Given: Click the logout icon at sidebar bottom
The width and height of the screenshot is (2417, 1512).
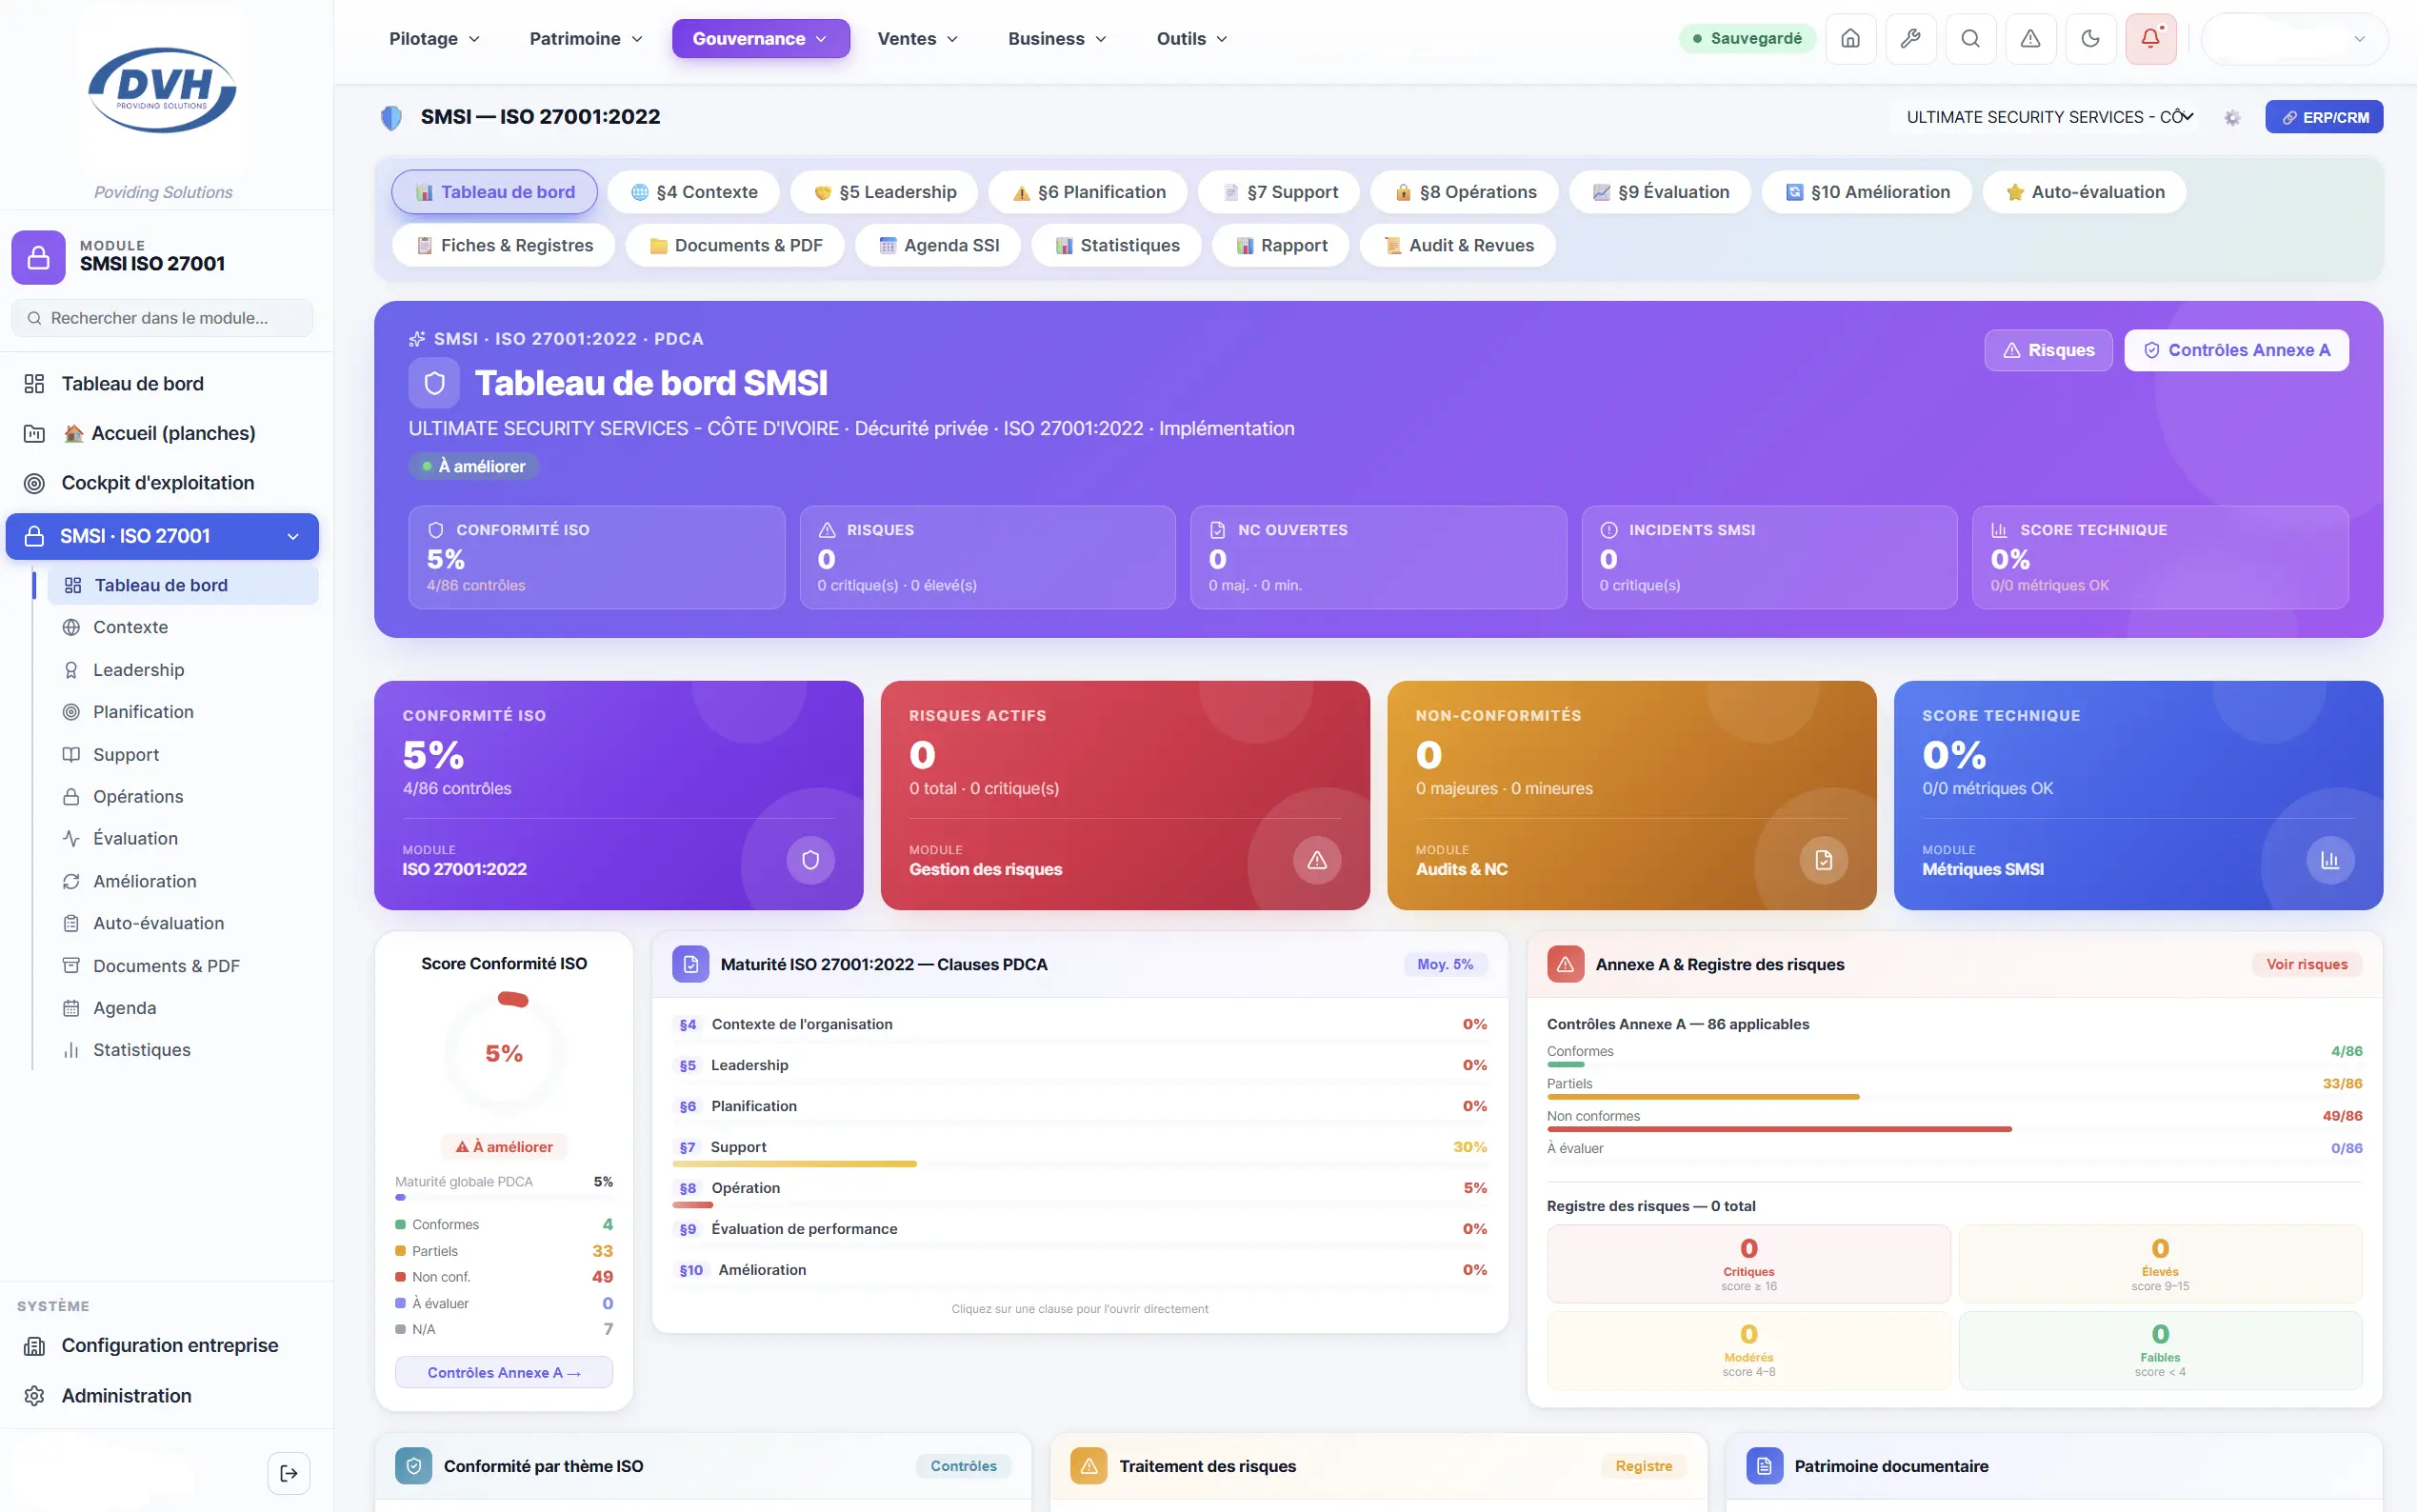Looking at the screenshot, I should [289, 1473].
